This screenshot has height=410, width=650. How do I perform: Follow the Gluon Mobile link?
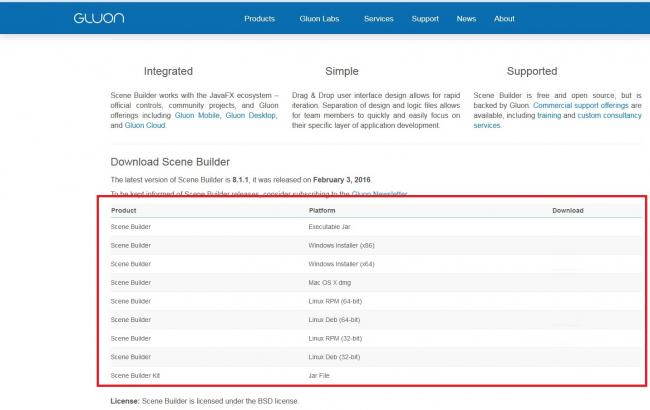click(x=197, y=115)
